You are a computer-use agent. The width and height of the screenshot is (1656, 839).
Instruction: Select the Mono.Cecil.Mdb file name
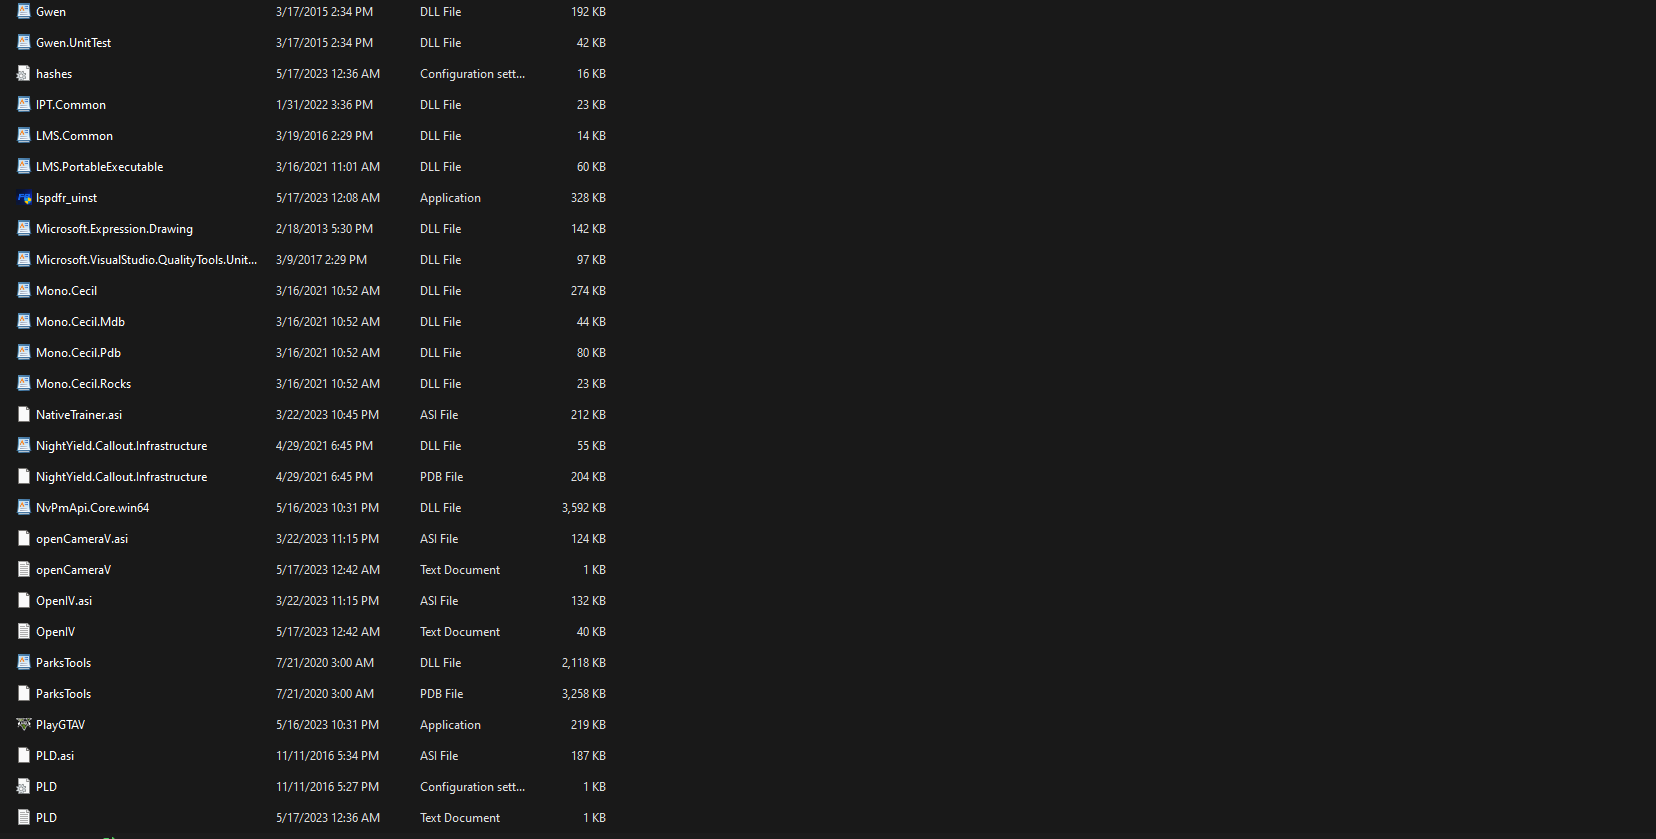coord(80,322)
